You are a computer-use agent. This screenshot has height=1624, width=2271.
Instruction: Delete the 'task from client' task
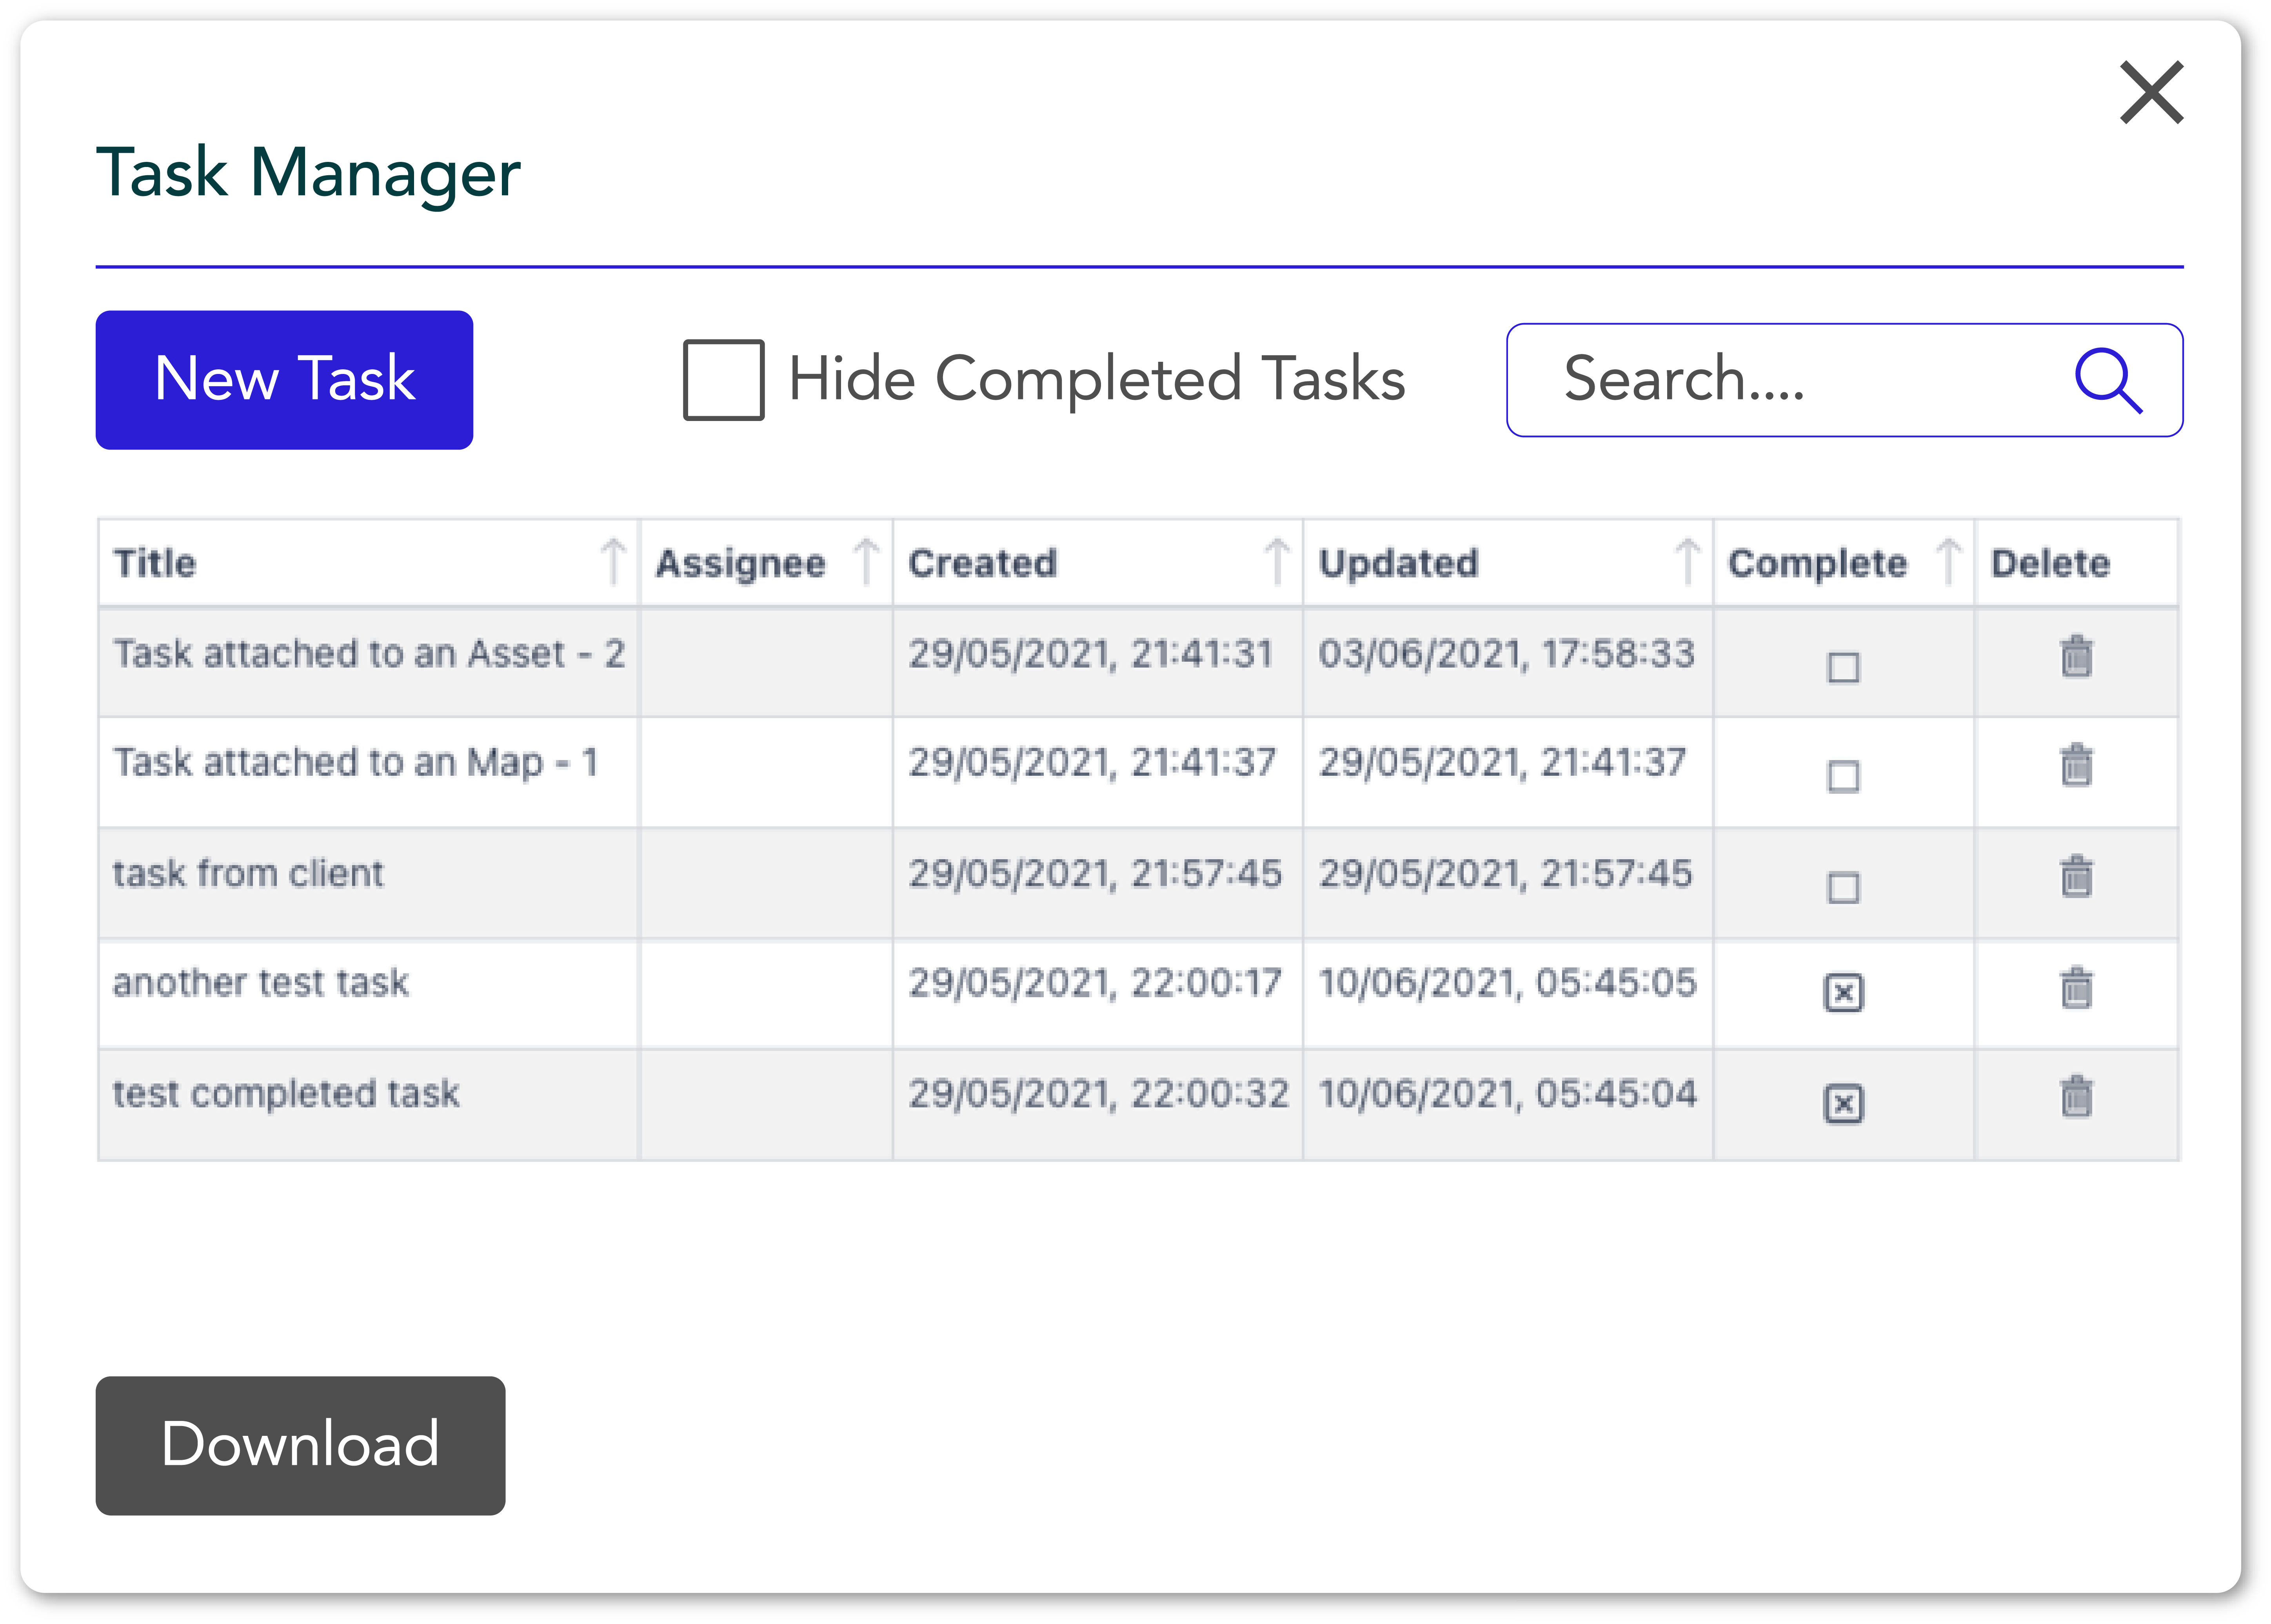click(x=2076, y=877)
